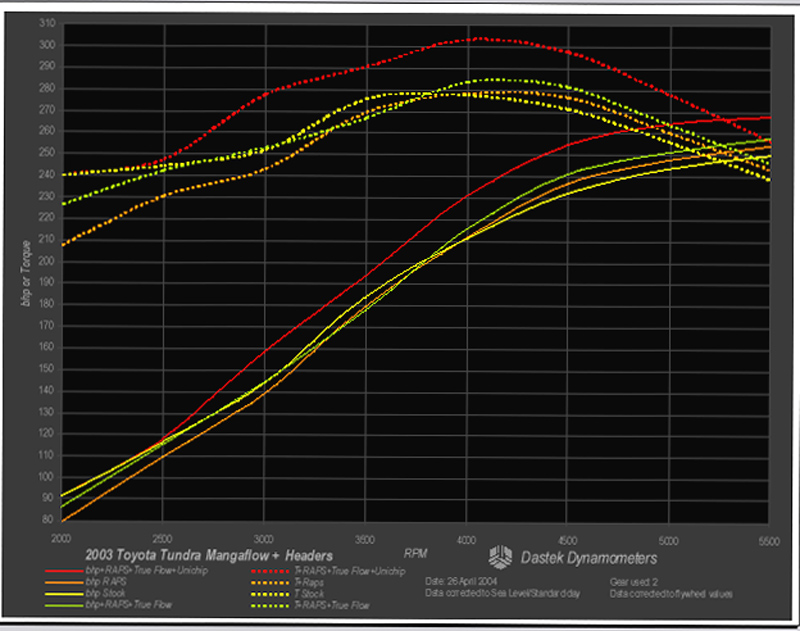The height and width of the screenshot is (631, 800).
Task: Click the 210 value on the y-axis
Action: 47,239
